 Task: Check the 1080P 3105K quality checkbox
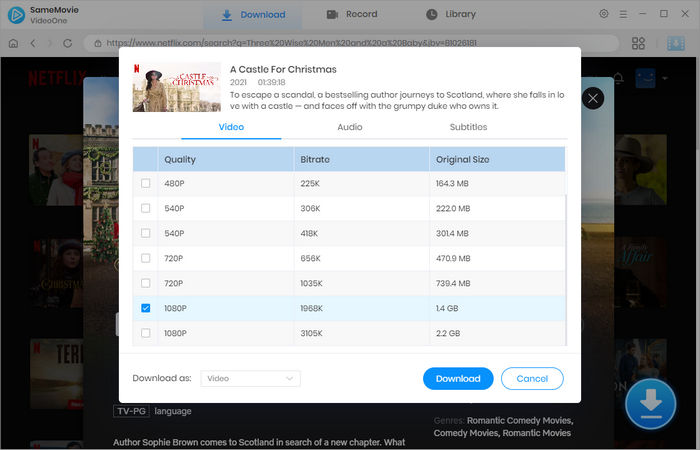coord(146,333)
